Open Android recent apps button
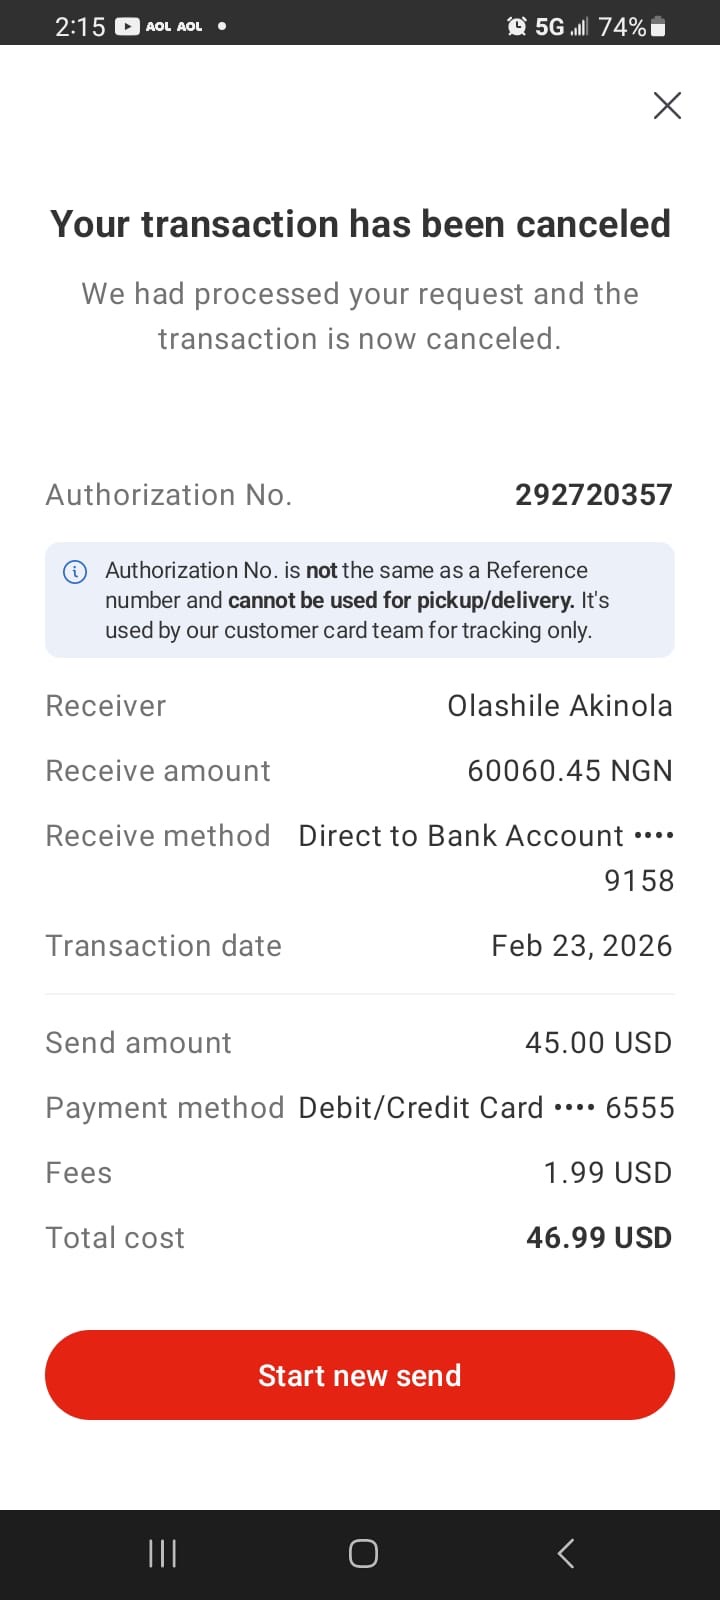 point(162,1553)
